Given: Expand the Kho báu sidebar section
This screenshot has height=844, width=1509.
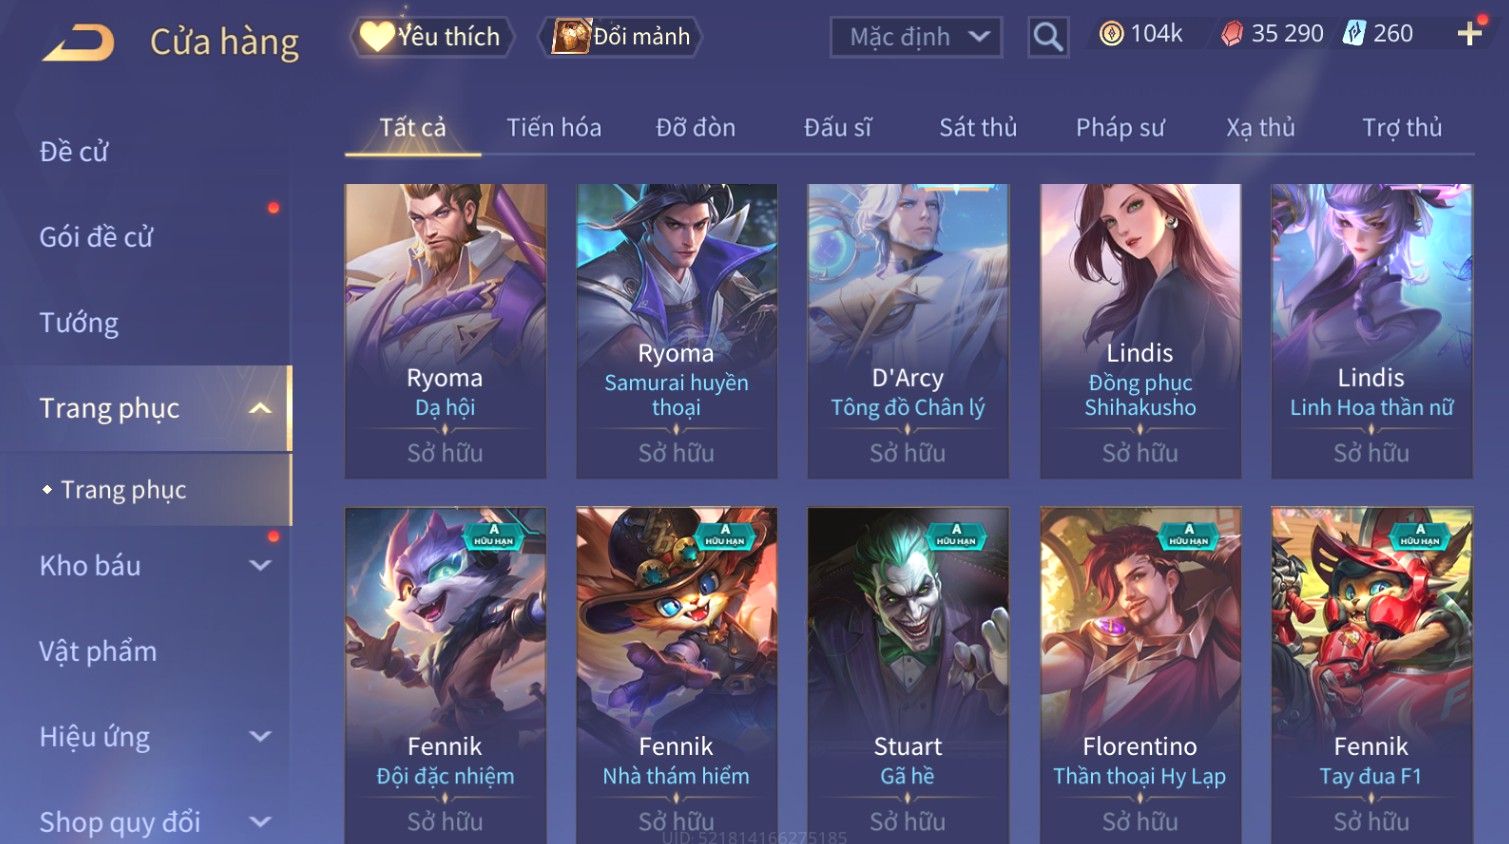Looking at the screenshot, I should tap(260, 565).
